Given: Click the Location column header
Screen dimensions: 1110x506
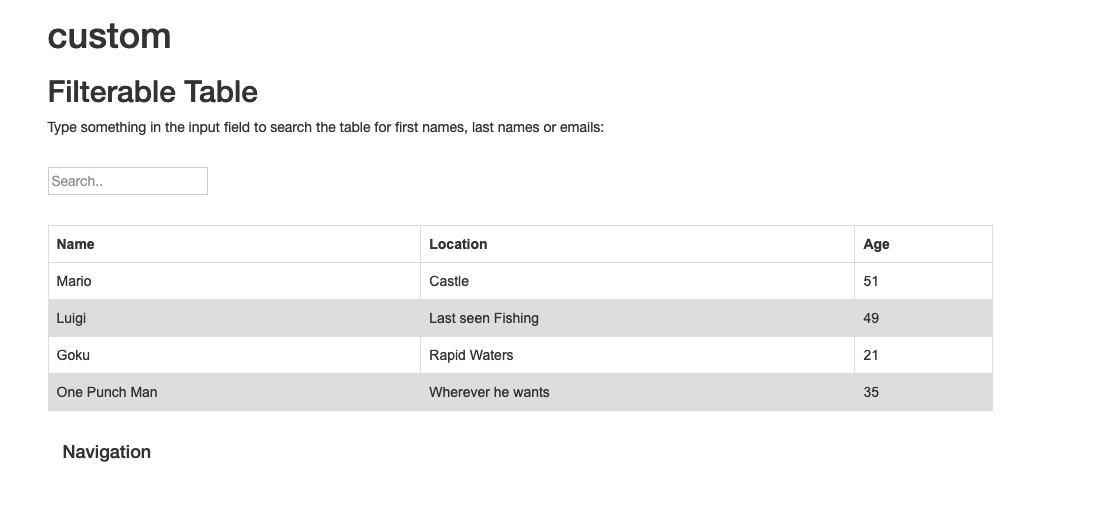Looking at the screenshot, I should [458, 244].
